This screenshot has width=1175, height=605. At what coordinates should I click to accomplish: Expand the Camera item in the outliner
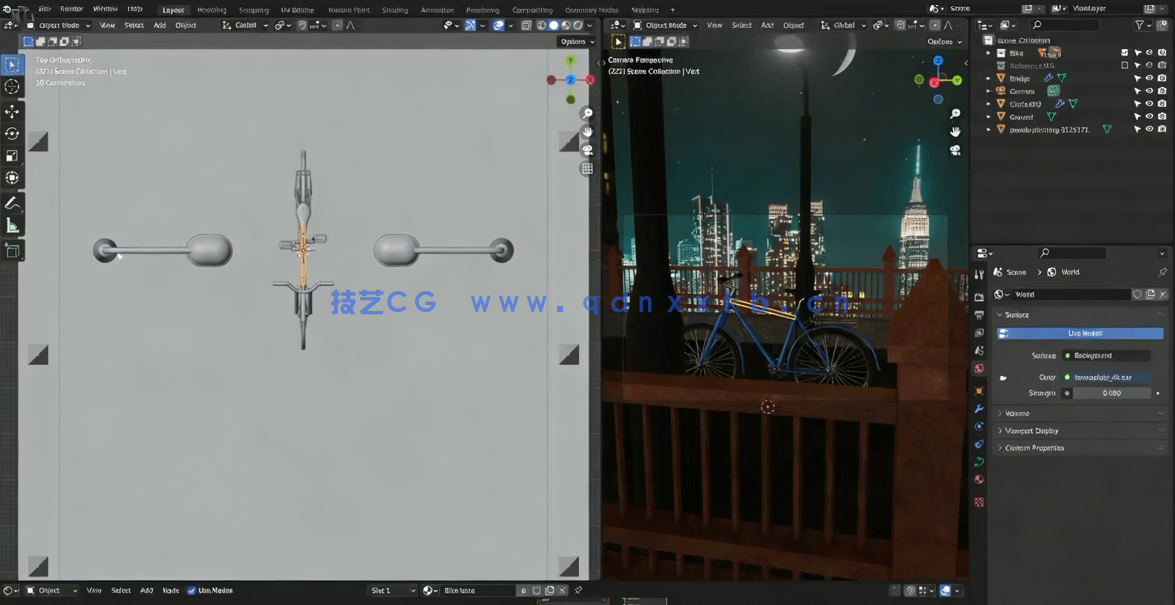click(x=987, y=90)
